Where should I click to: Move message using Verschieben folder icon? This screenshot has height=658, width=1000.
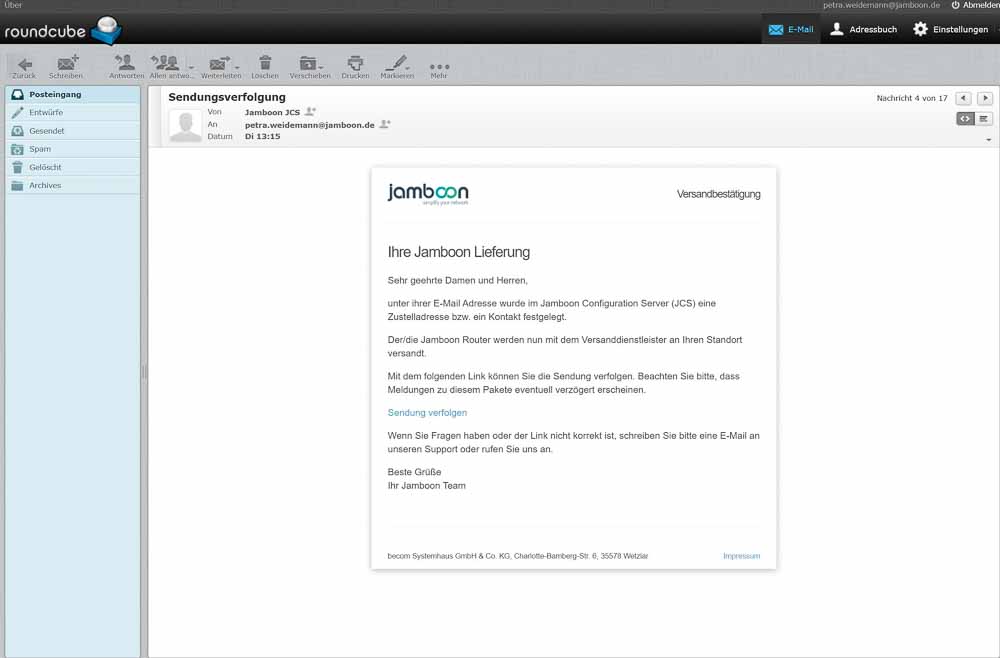tap(308, 64)
